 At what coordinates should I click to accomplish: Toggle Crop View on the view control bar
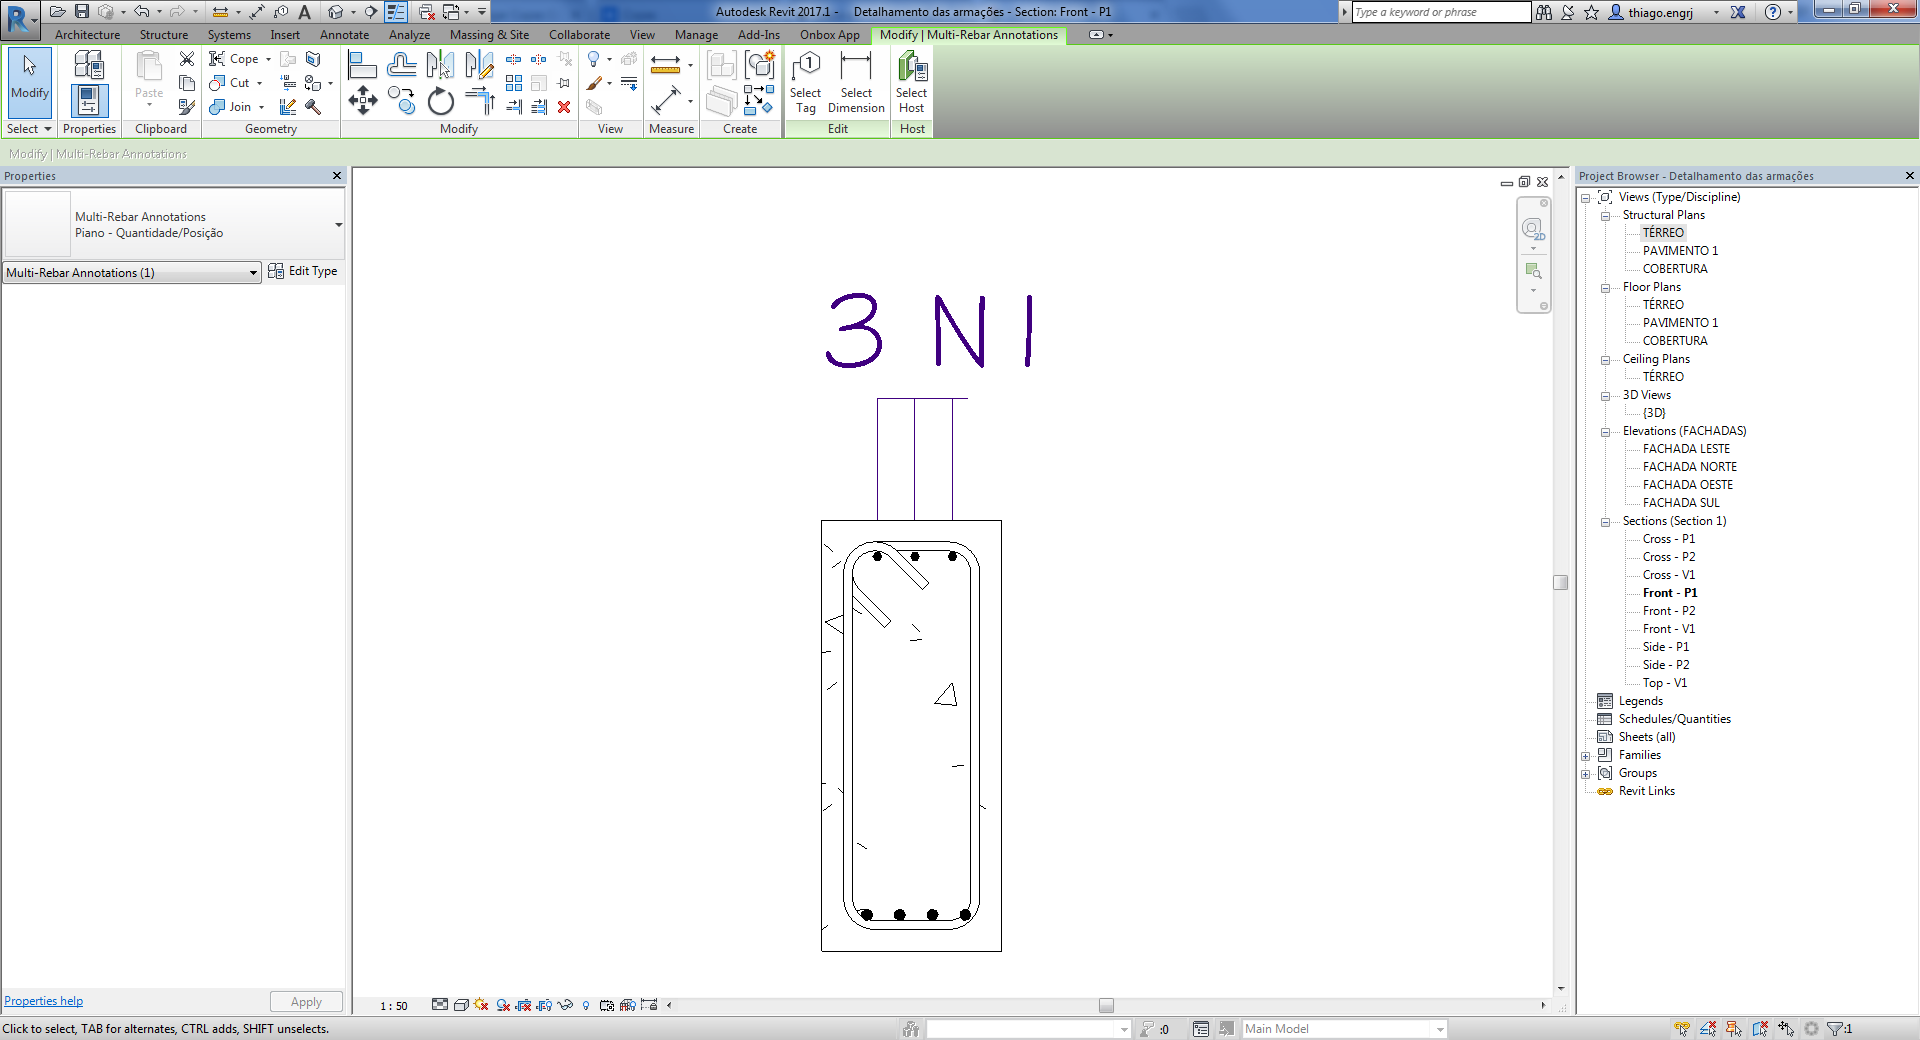(x=523, y=1007)
